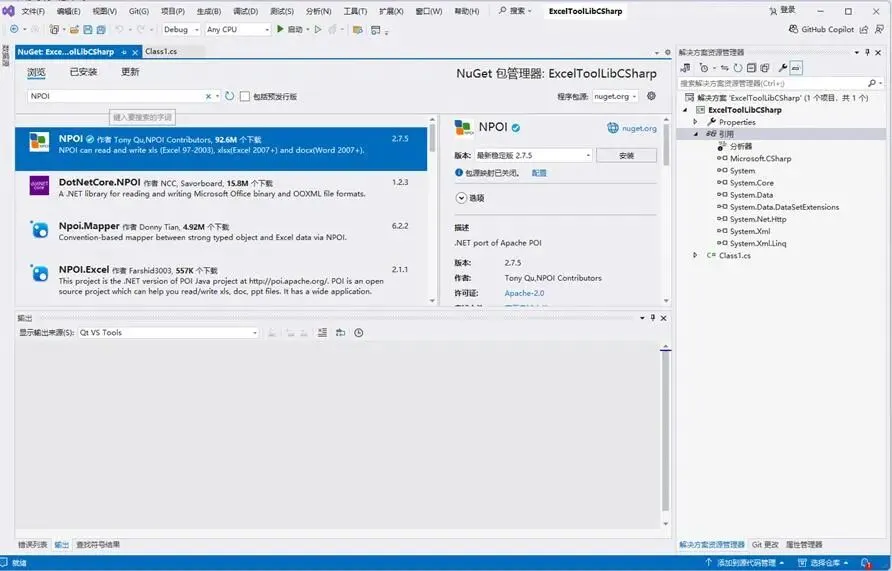Expand the options chevron in package details
Screen dimensions: 892x571
tap(461, 198)
